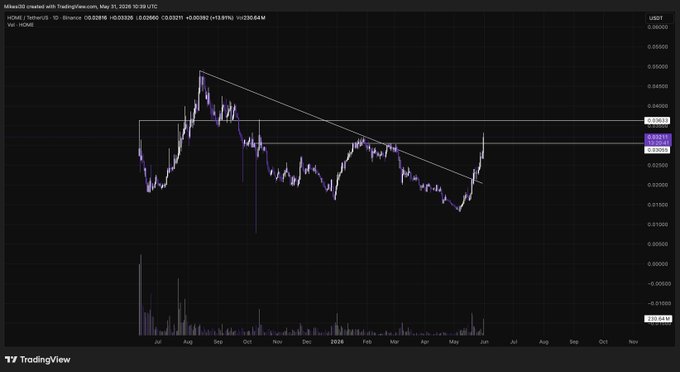Click the 0.01000 price axis label
Image resolution: width=680 pixels, height=372 pixels.
pyautogui.click(x=657, y=225)
